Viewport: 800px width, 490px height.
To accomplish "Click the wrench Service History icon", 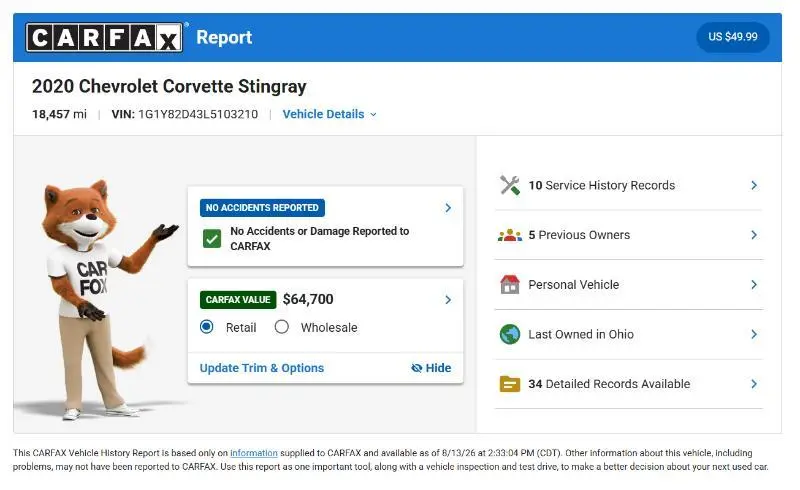I will click(510, 185).
